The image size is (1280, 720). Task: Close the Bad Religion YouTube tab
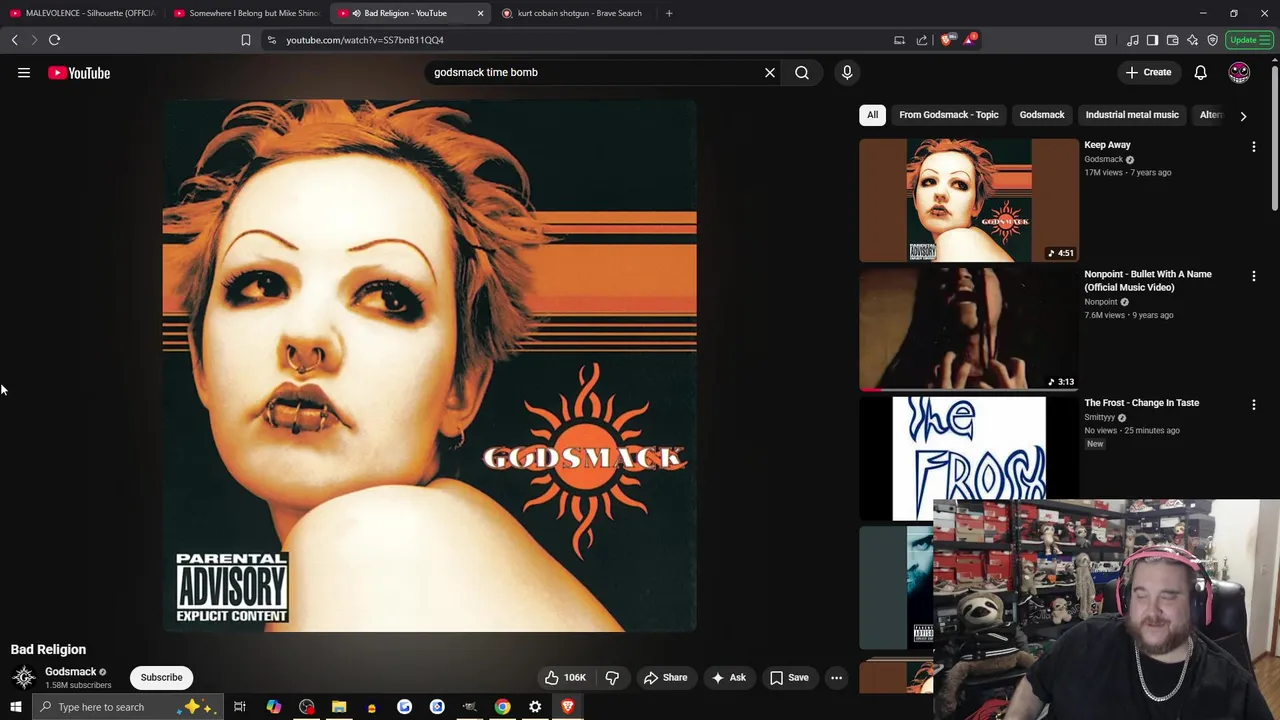coord(480,13)
